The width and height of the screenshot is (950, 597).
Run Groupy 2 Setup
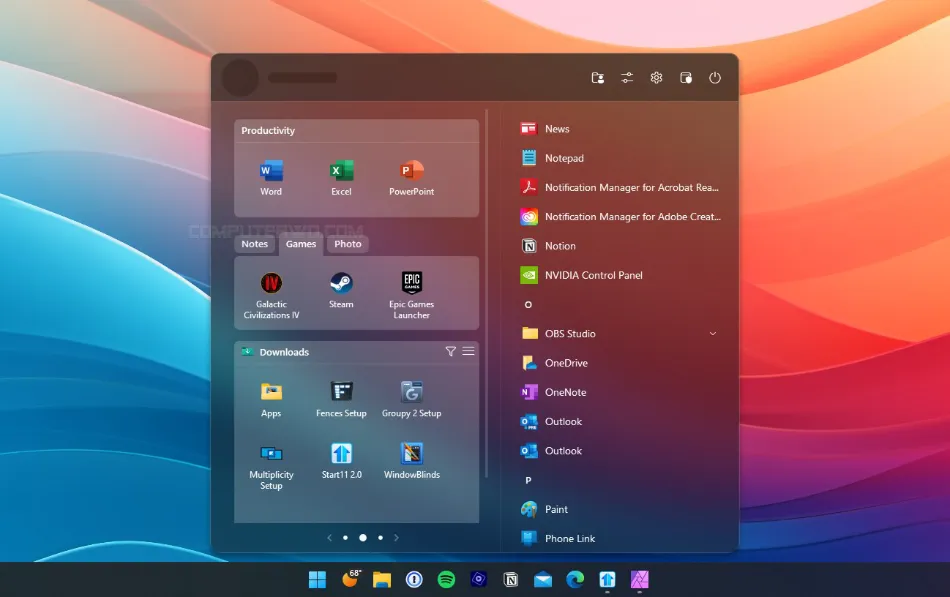click(411, 400)
